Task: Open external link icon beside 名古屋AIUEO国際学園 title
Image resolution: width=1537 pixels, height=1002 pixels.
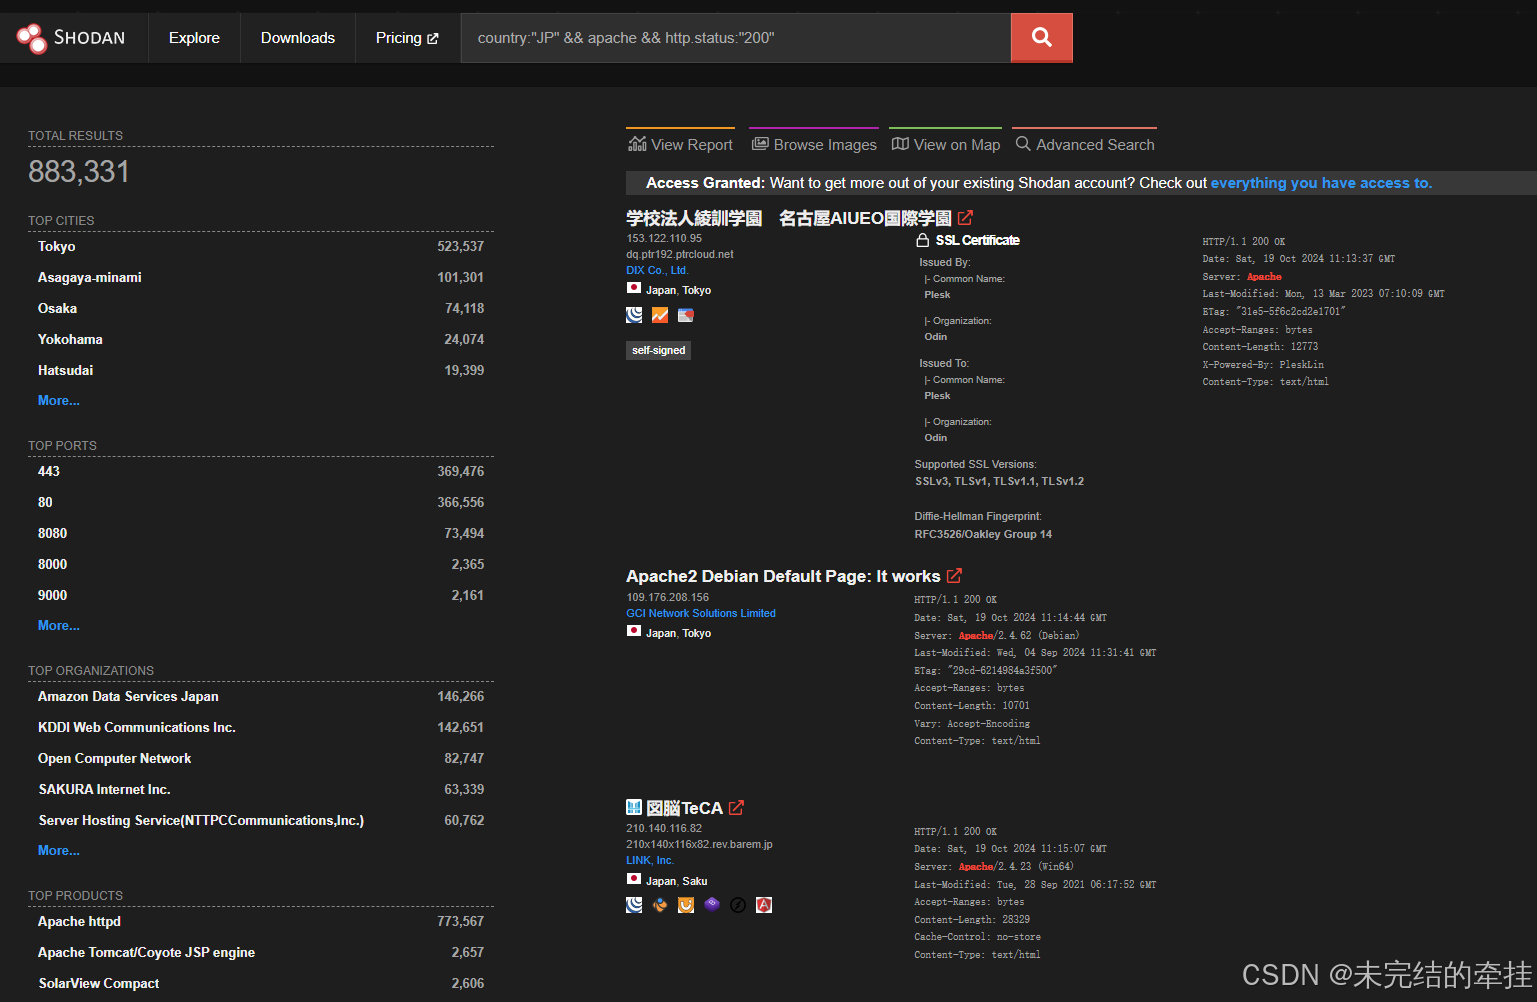Action: pyautogui.click(x=965, y=218)
